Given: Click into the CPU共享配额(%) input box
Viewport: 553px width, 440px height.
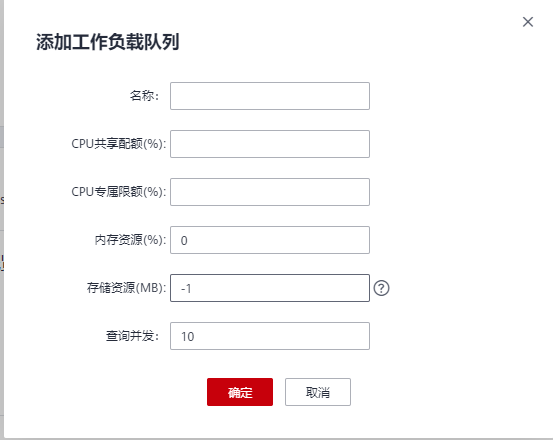Looking at the screenshot, I should 270,144.
